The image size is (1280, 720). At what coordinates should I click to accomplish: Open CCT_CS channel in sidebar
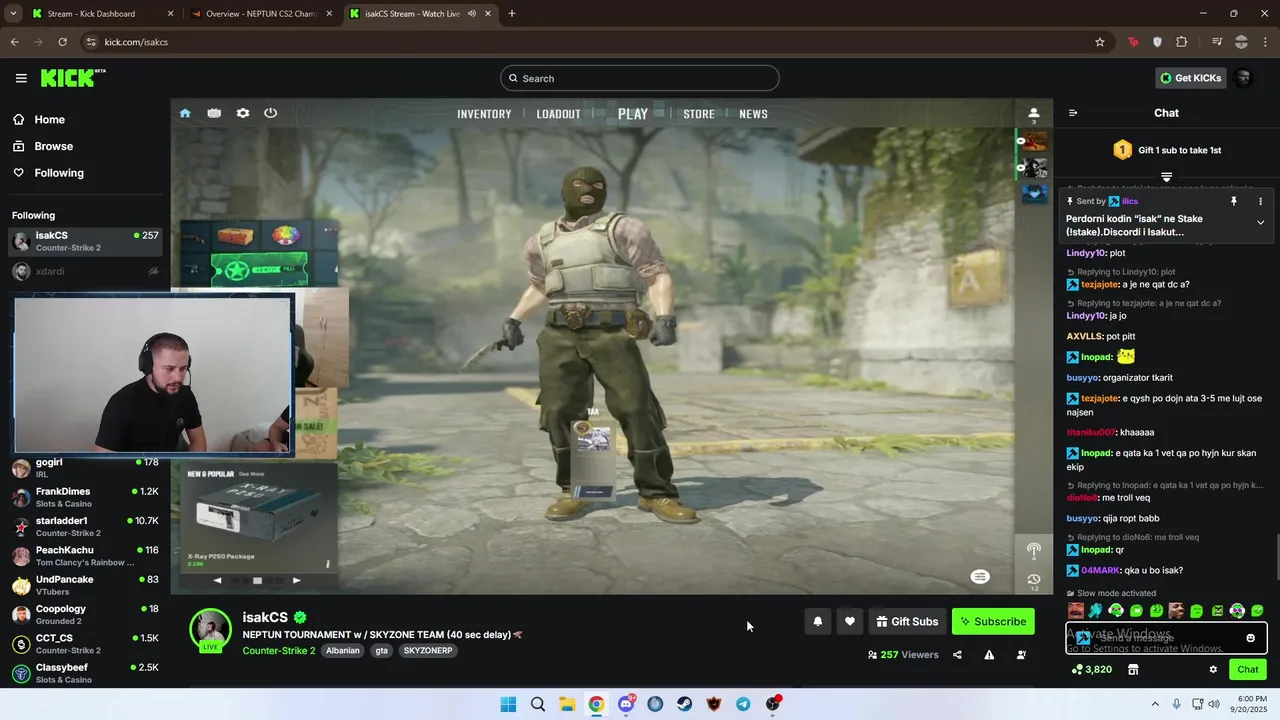pyautogui.click(x=85, y=643)
